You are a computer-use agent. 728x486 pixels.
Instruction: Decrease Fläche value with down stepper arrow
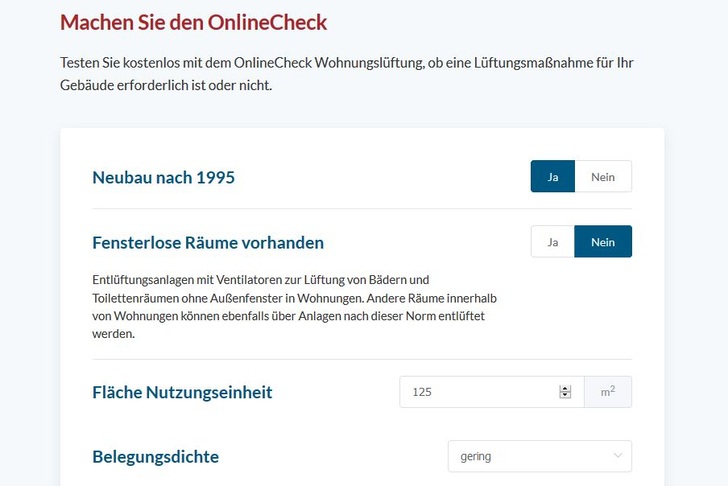coord(565,396)
